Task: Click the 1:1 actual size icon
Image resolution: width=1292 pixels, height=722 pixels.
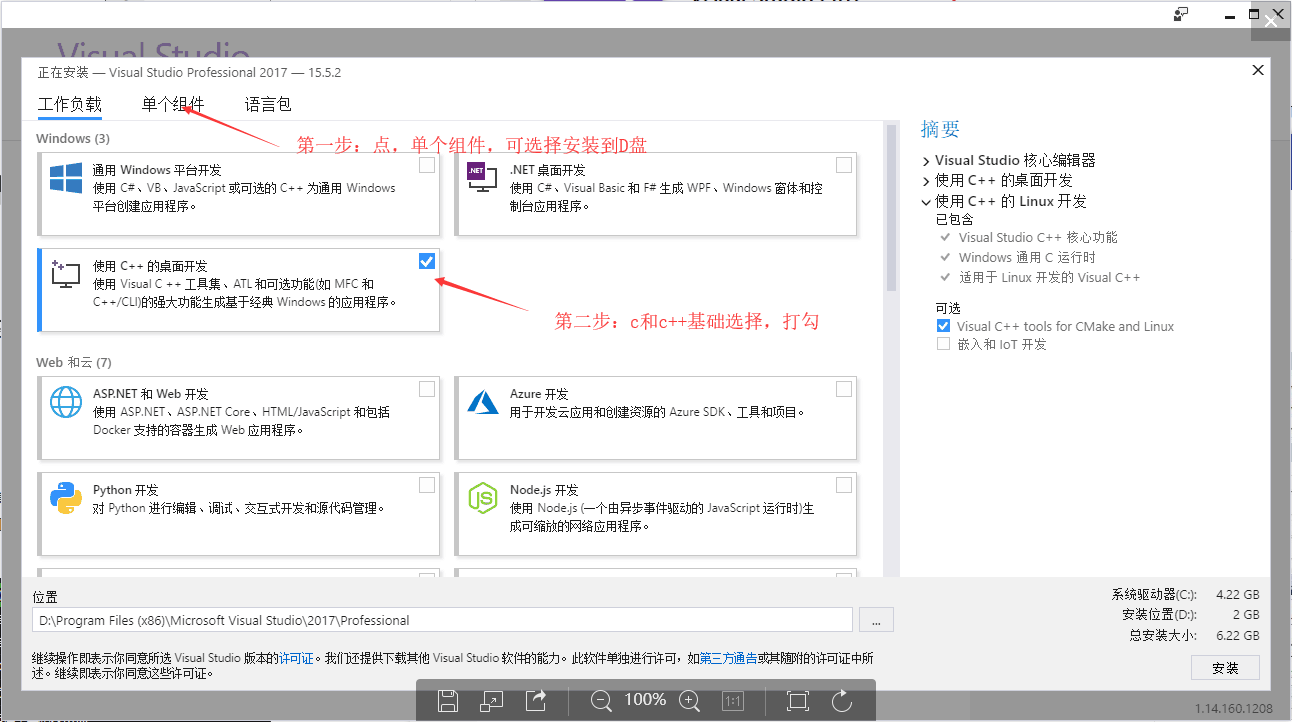Action: click(732, 701)
